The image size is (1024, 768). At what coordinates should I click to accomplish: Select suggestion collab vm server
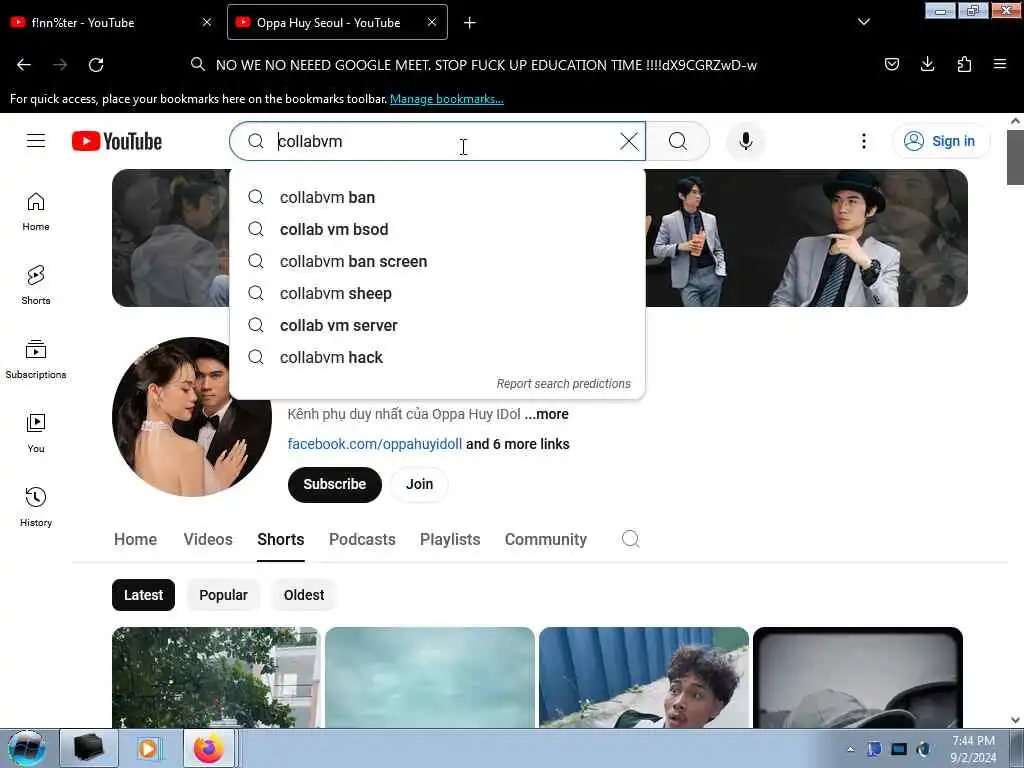tap(438, 325)
